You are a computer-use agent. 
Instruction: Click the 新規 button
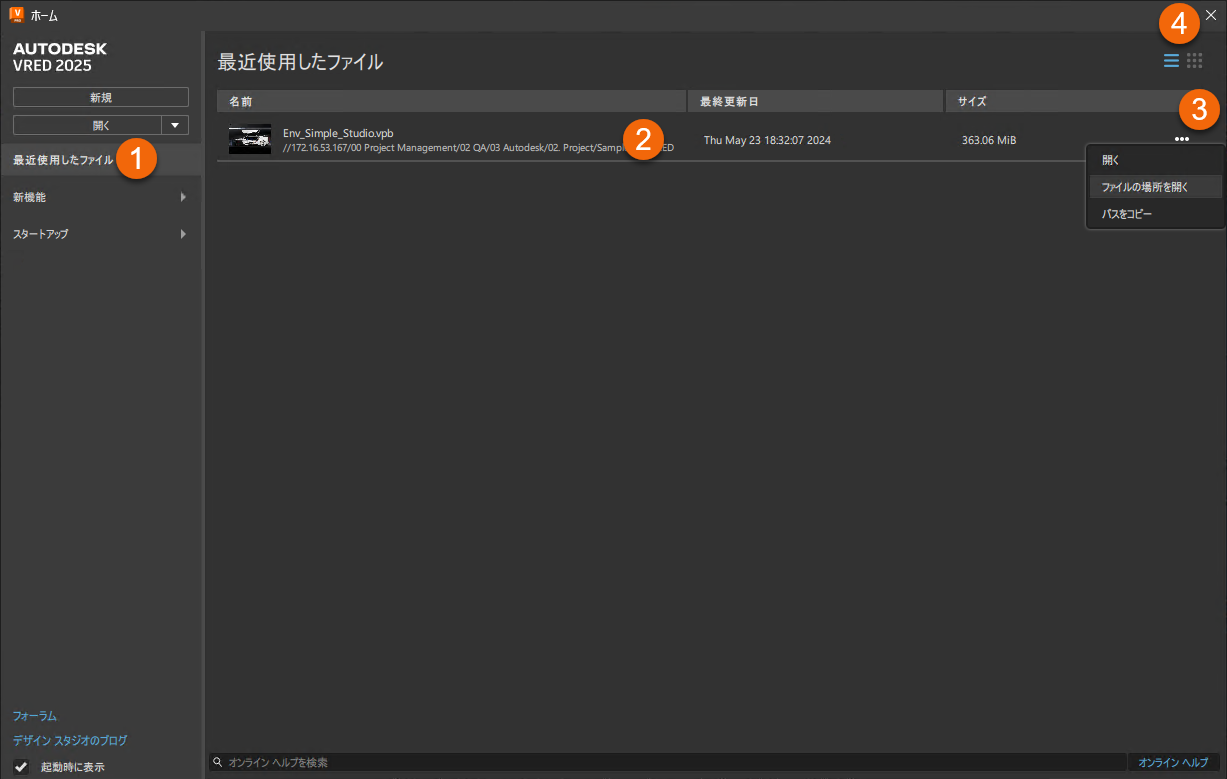(x=101, y=97)
